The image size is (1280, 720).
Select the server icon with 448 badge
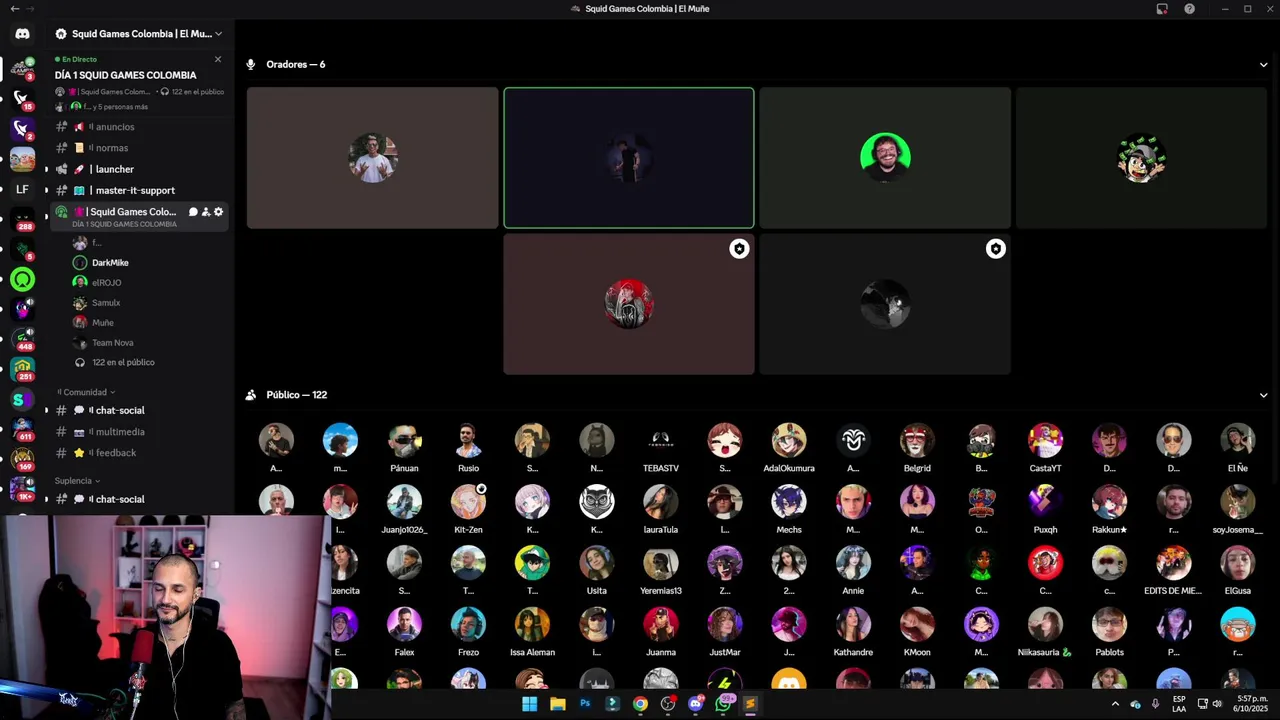22,339
